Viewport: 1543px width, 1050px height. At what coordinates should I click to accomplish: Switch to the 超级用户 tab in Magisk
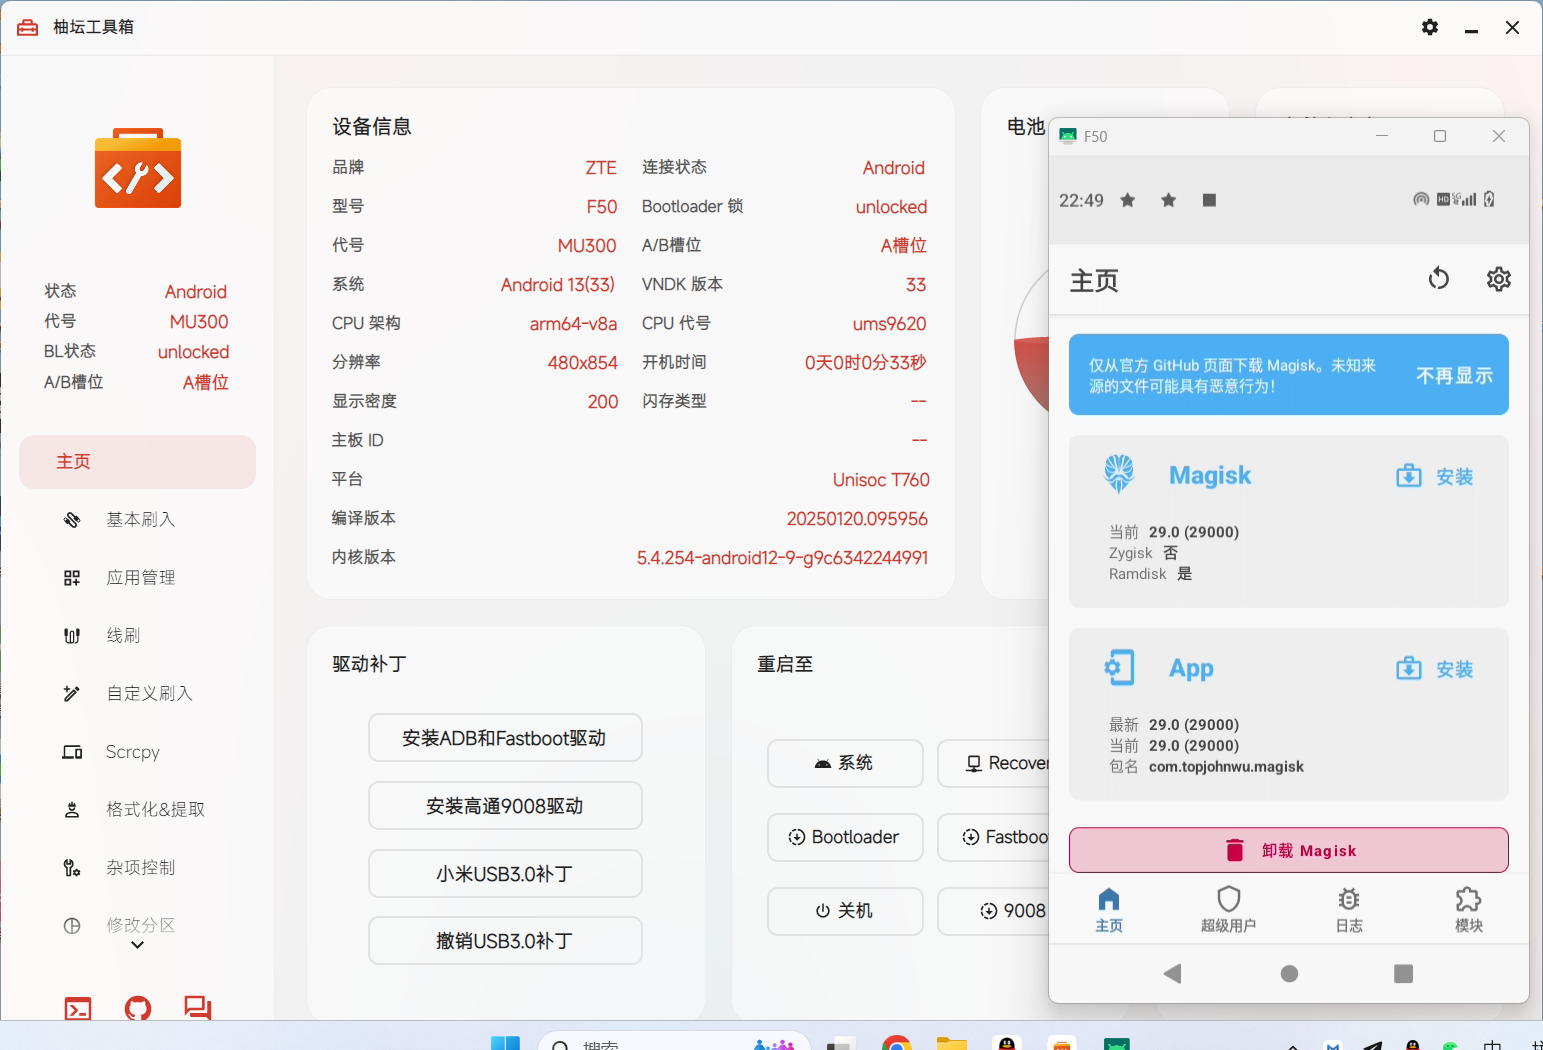[1228, 908]
